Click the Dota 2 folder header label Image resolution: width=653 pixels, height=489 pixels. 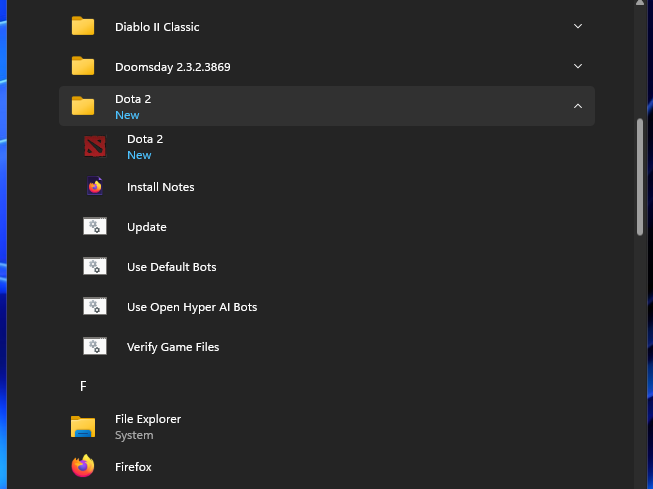click(133, 99)
